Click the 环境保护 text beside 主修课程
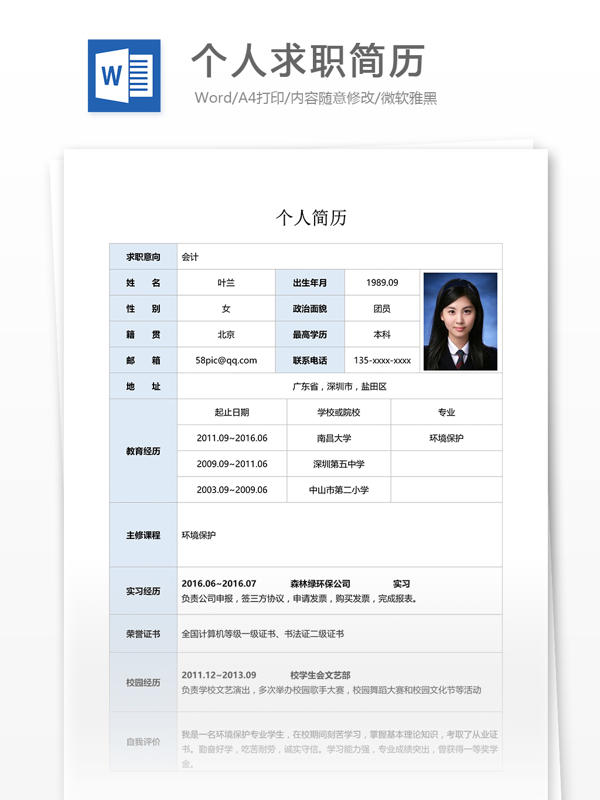The height and width of the screenshot is (800, 600). 199,535
